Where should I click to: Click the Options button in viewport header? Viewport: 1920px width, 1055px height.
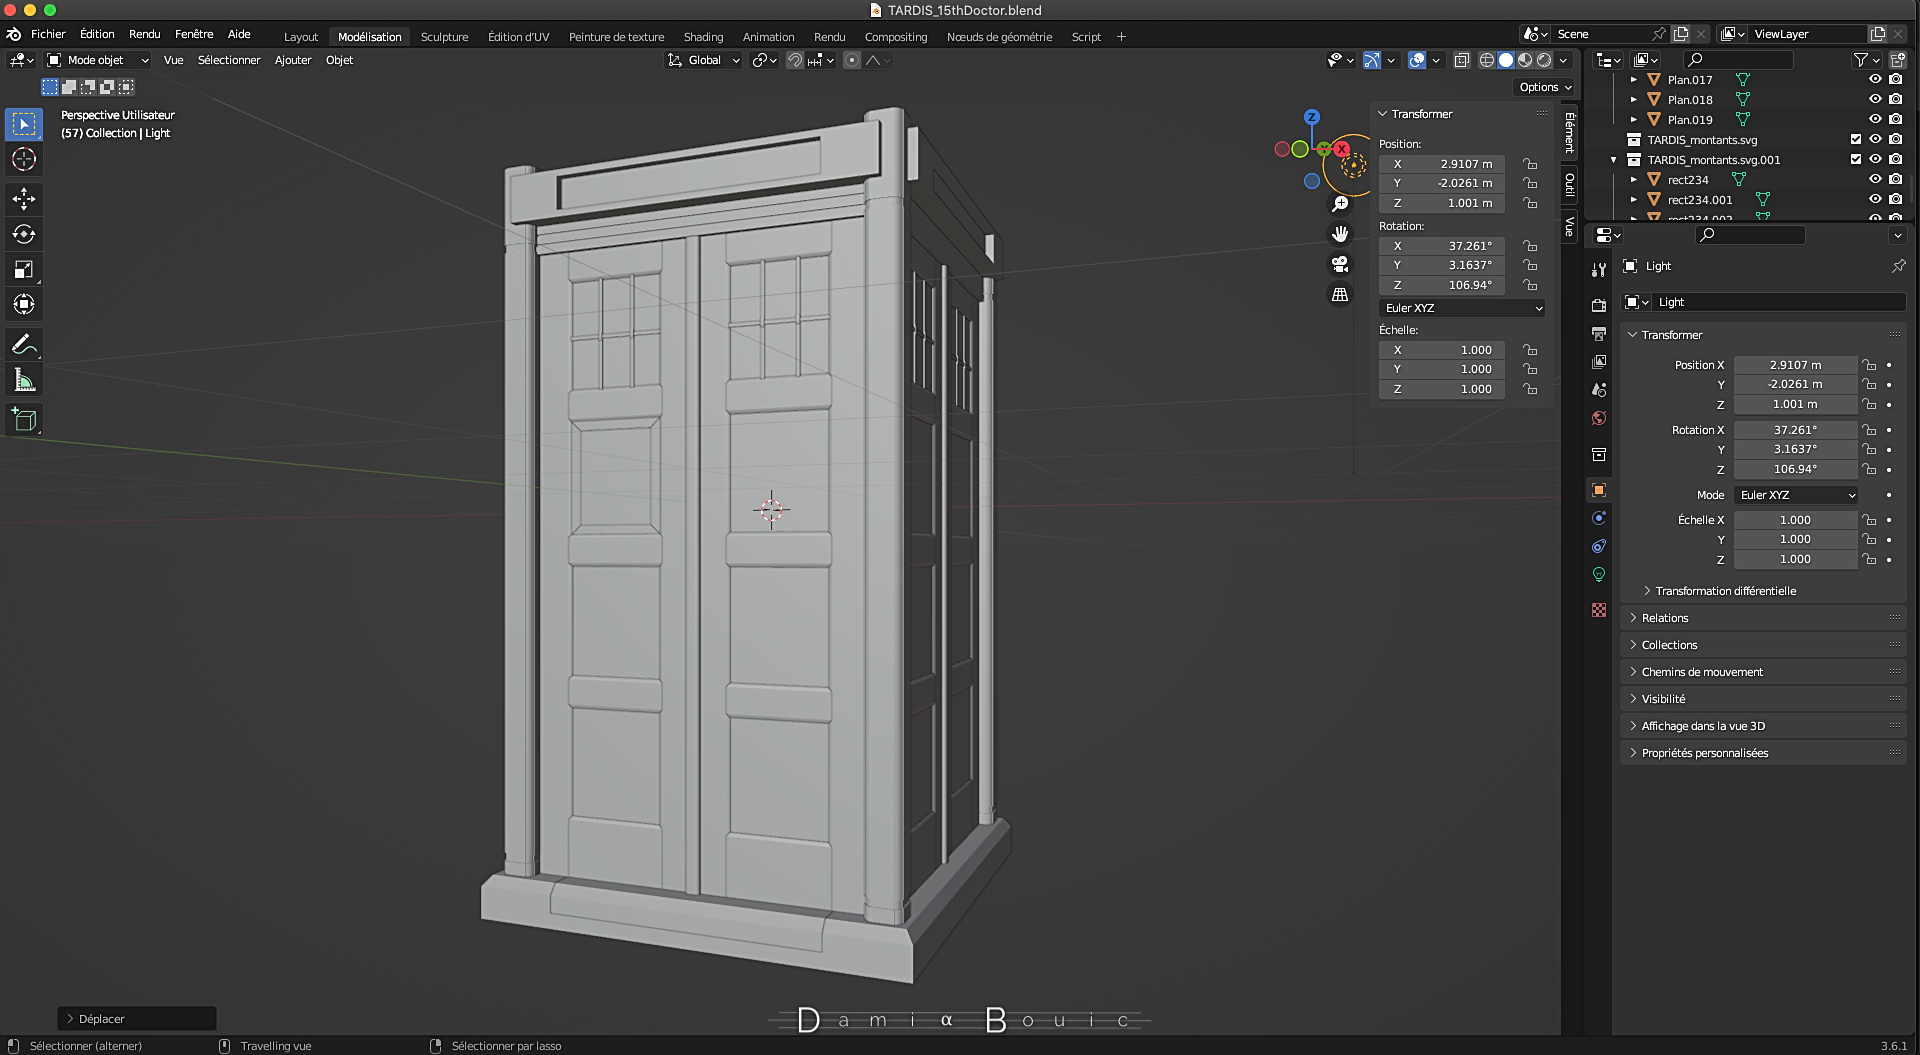pyautogui.click(x=1545, y=87)
